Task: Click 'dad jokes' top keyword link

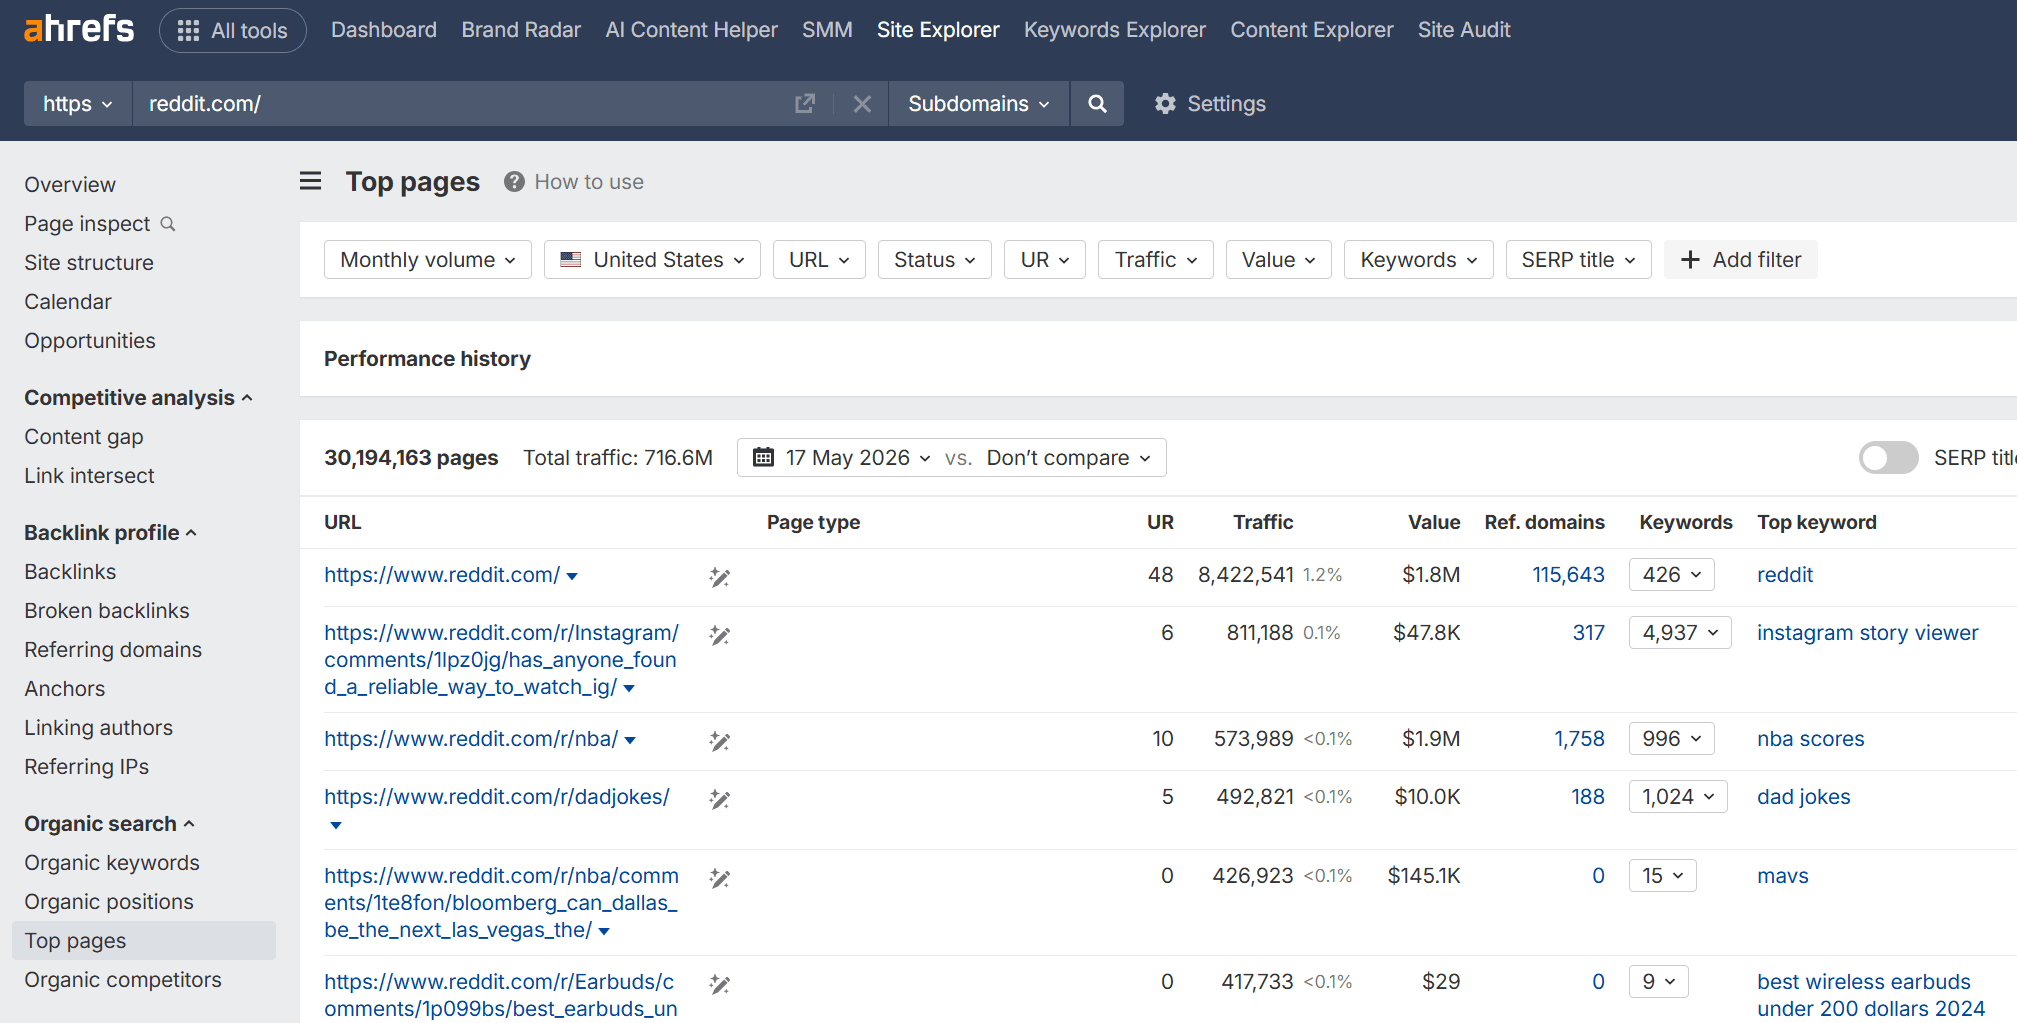Action: point(1803,797)
